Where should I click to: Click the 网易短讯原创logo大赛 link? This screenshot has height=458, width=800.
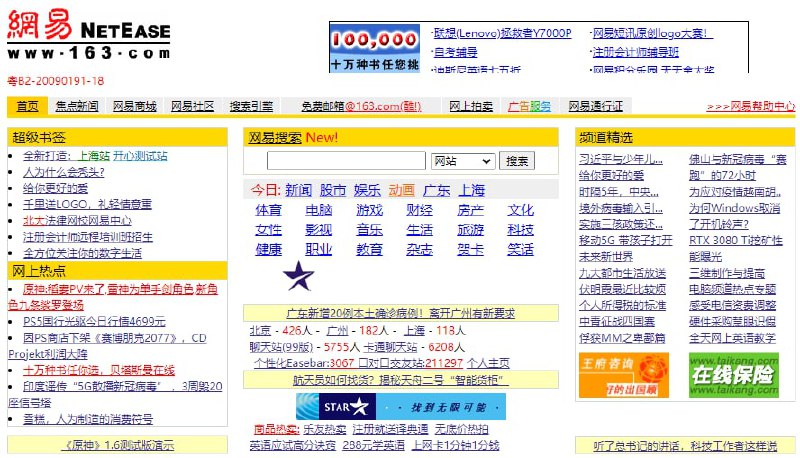coord(653,33)
